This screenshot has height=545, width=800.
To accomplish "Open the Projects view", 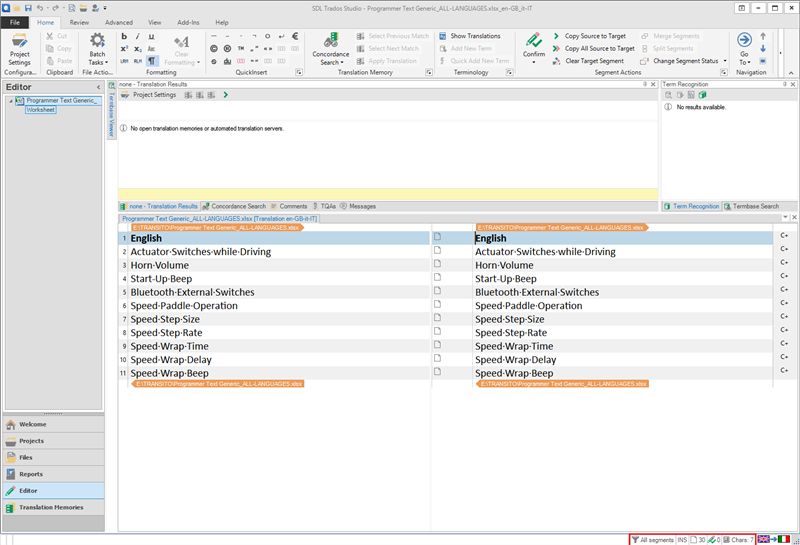I will [54, 441].
